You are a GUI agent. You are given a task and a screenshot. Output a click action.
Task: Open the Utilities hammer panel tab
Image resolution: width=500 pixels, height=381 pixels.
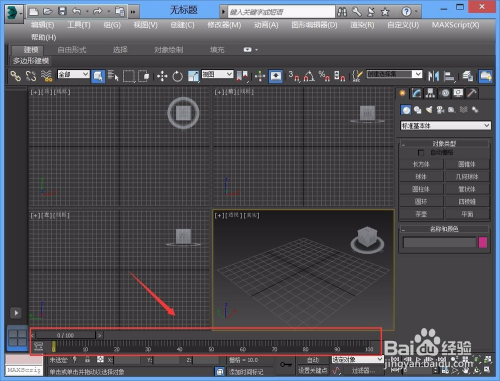472,93
